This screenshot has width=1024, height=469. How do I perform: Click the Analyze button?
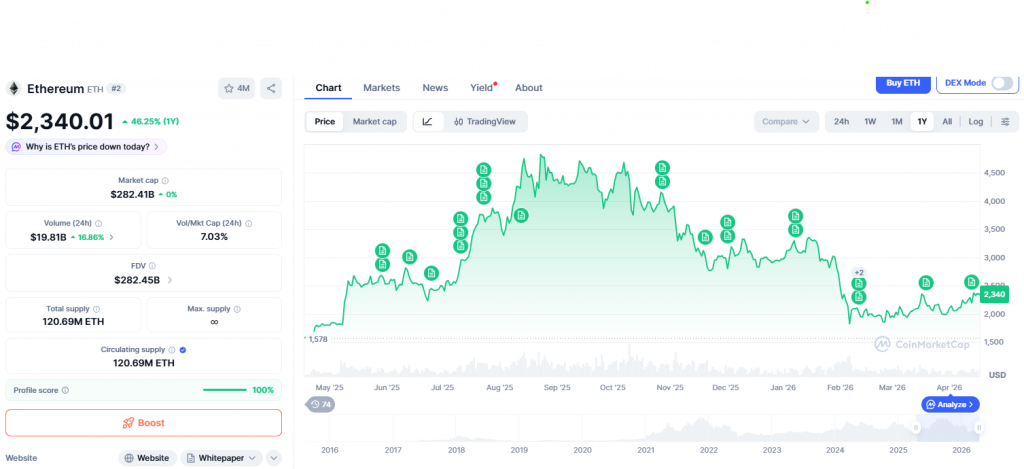coord(951,404)
